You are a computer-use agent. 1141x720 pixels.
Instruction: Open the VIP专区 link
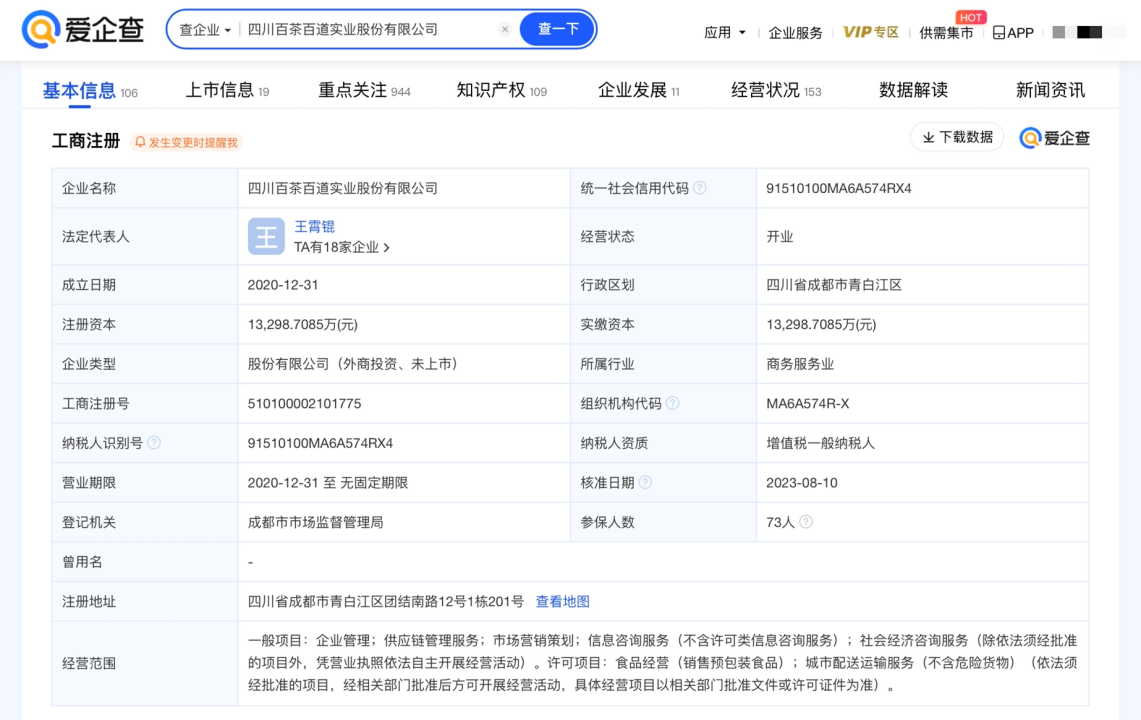870,32
